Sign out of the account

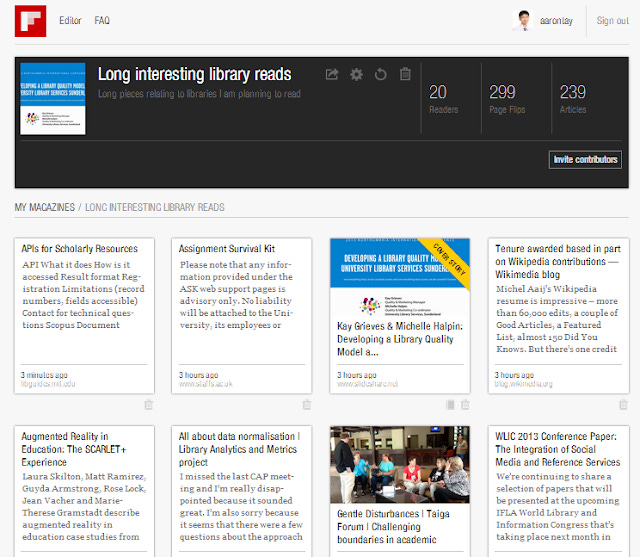pyautogui.click(x=613, y=20)
